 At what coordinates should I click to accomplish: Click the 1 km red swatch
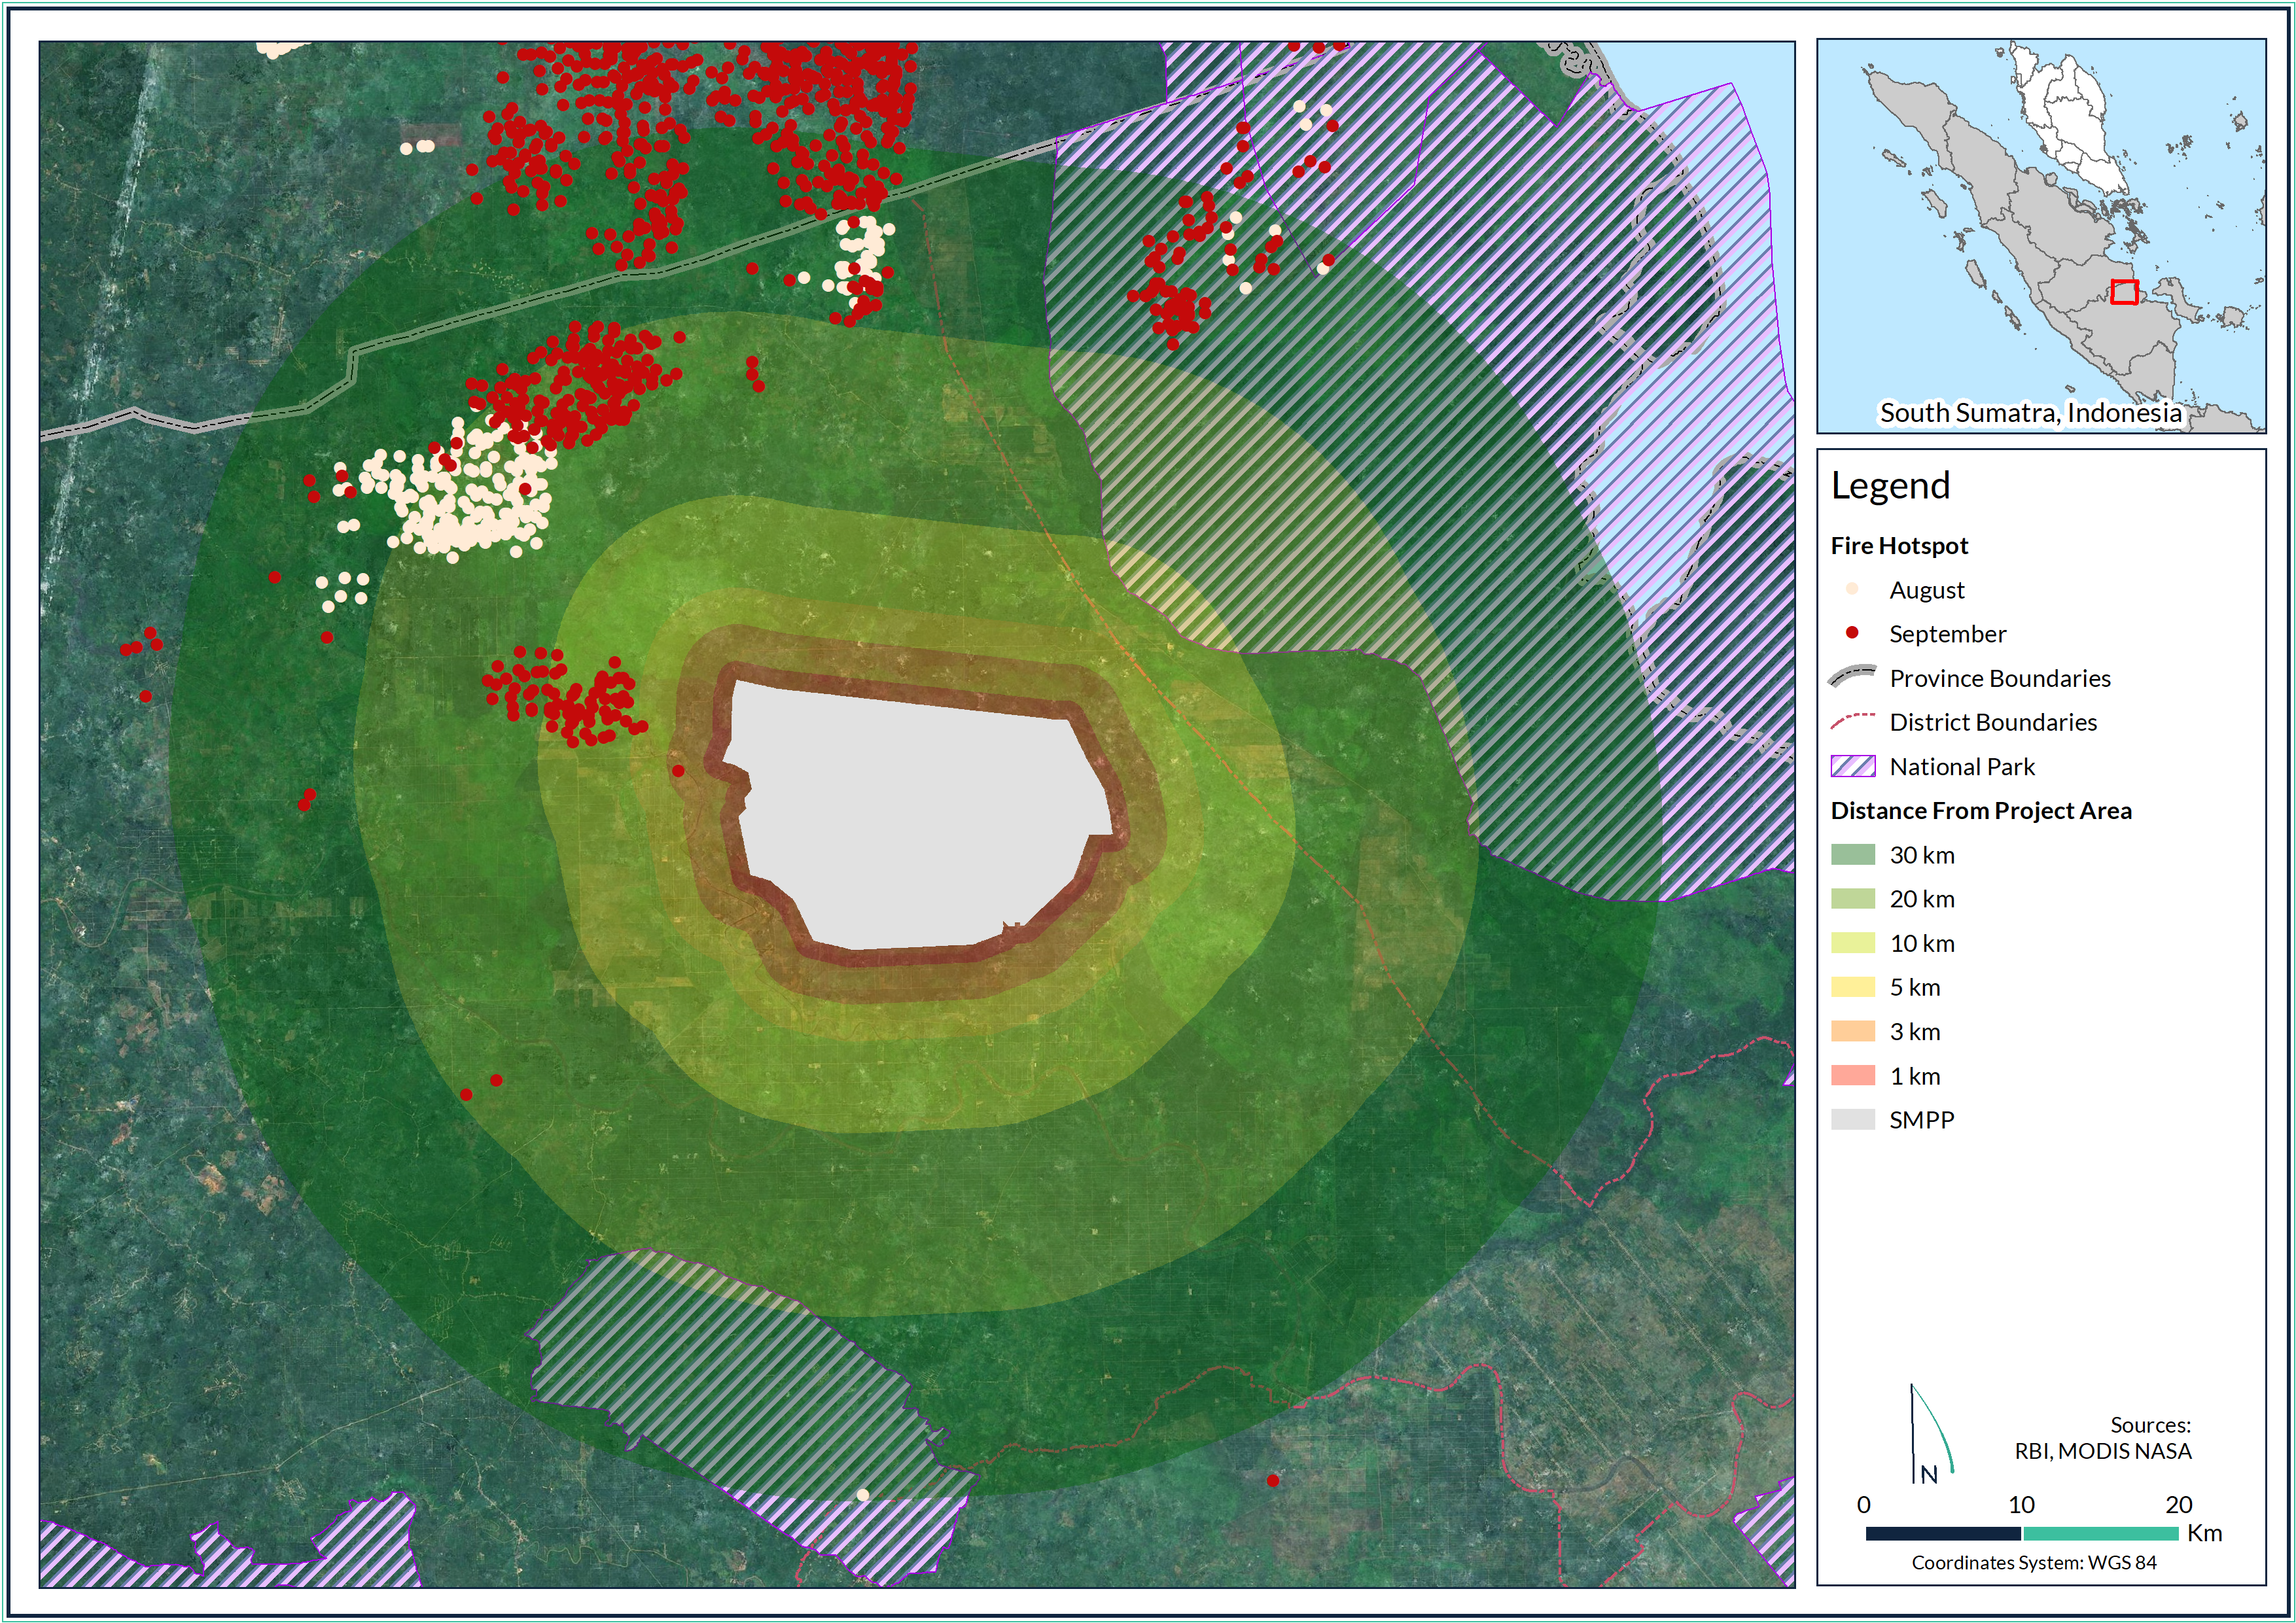[1852, 1075]
